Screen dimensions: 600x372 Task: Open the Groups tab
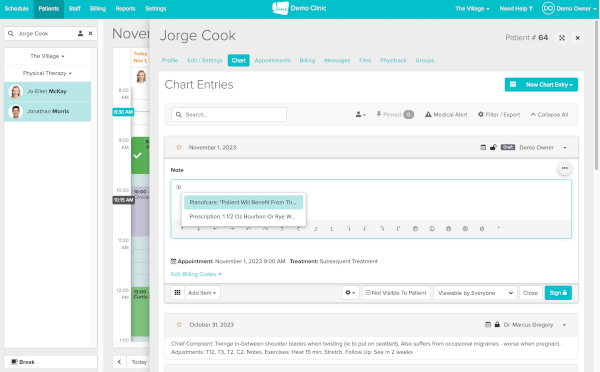click(425, 60)
